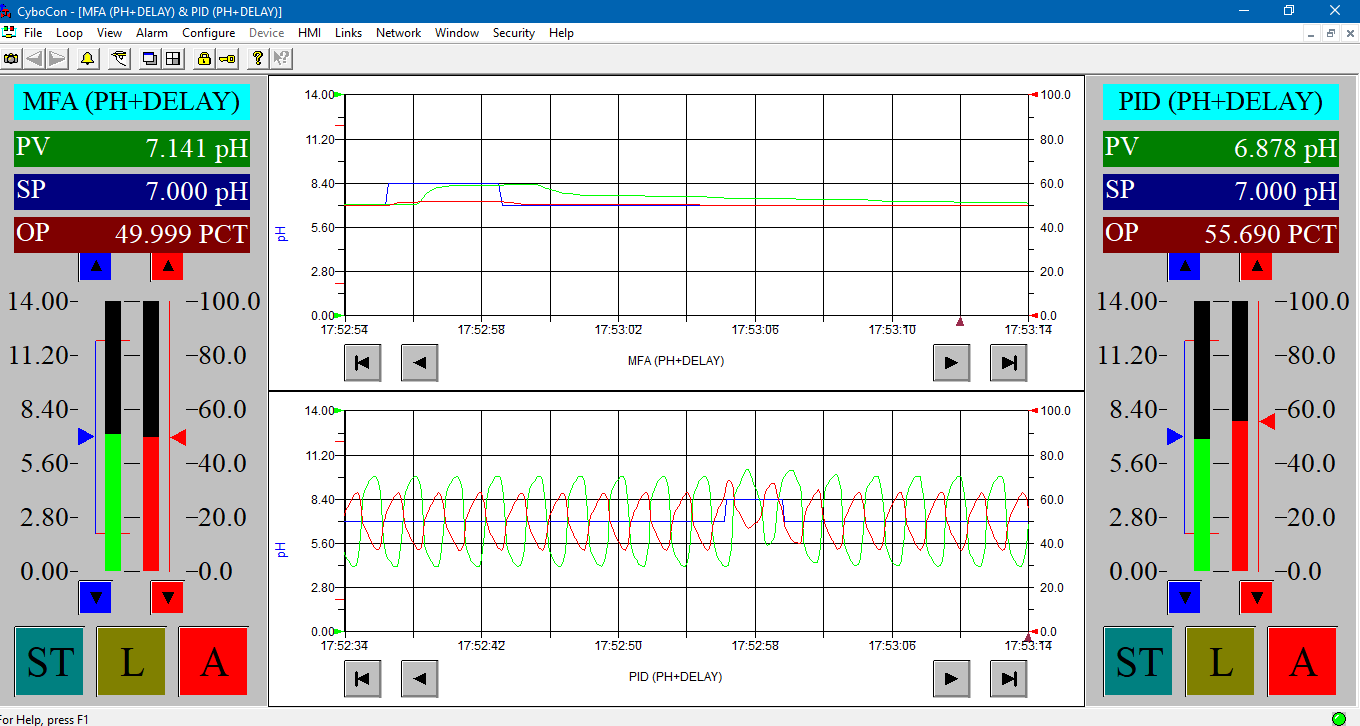Viewport: 1360px width, 726px height.
Task: Open alarms with the yellow bell icon
Action: tap(87, 59)
